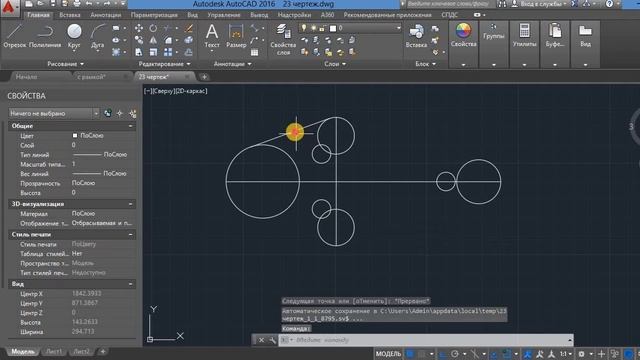Select the Размер dimension tool
The image size is (640, 360).
coord(236,36)
